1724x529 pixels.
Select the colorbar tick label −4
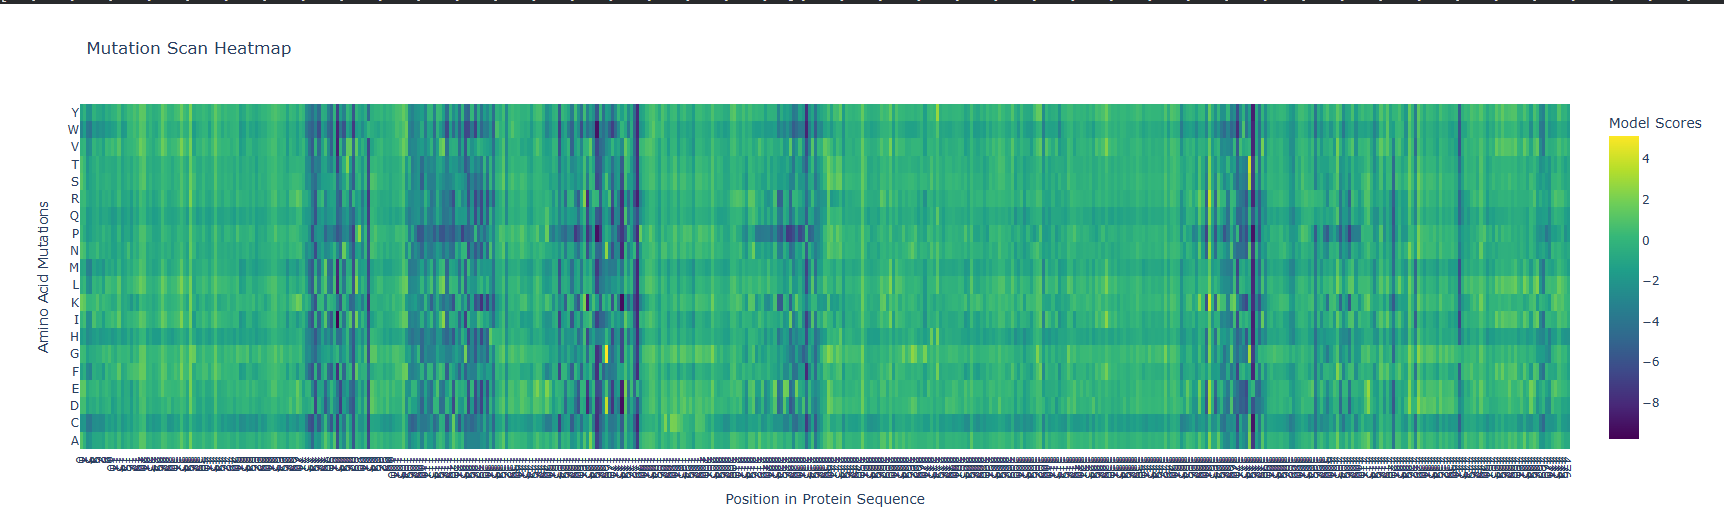pos(1651,322)
